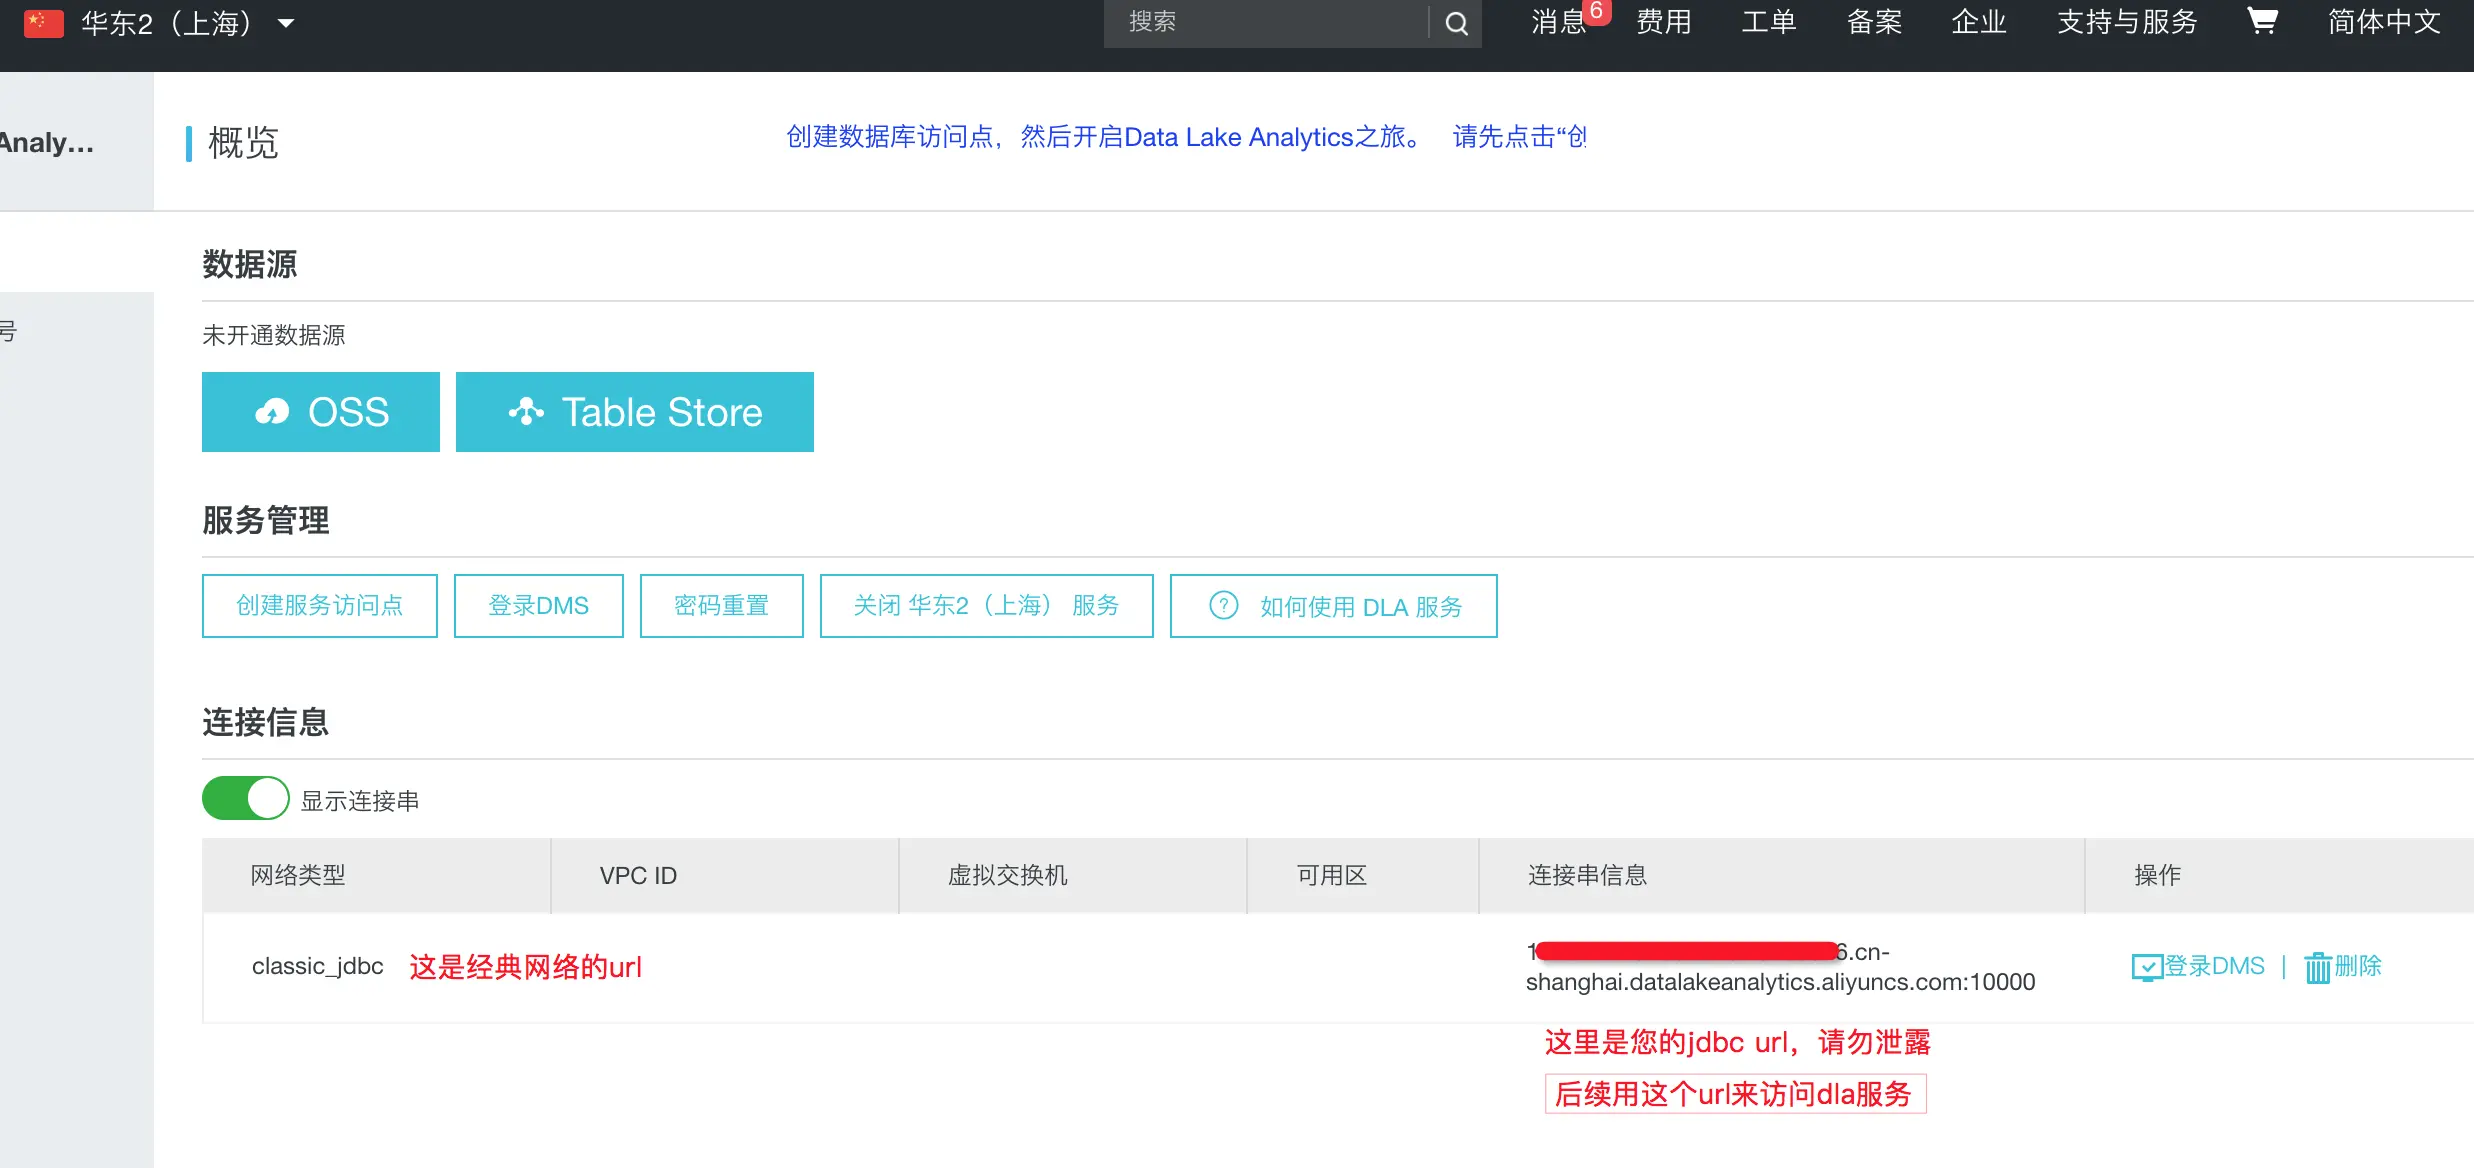This screenshot has height=1168, width=2474.
Task: Click the China flag region icon
Action: [x=43, y=23]
